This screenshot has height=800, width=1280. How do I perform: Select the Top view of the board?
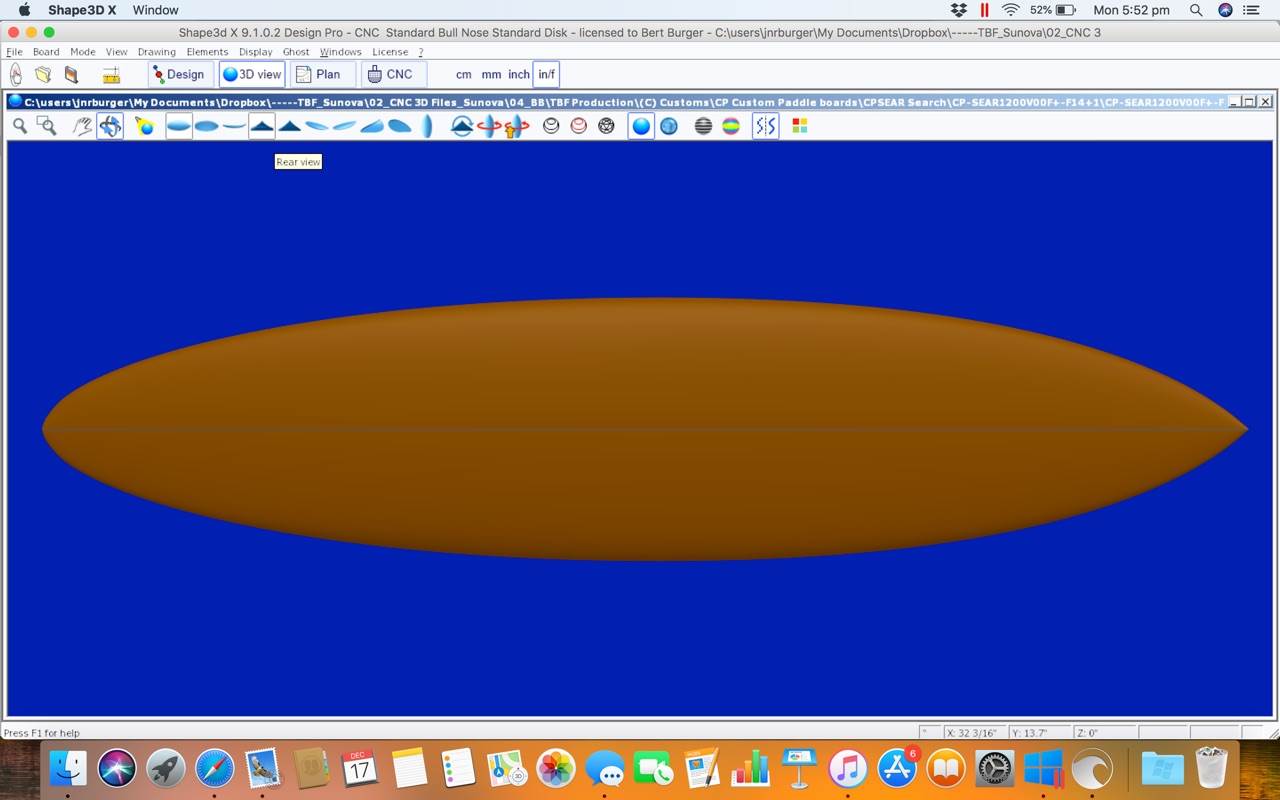pyautogui.click(x=178, y=125)
